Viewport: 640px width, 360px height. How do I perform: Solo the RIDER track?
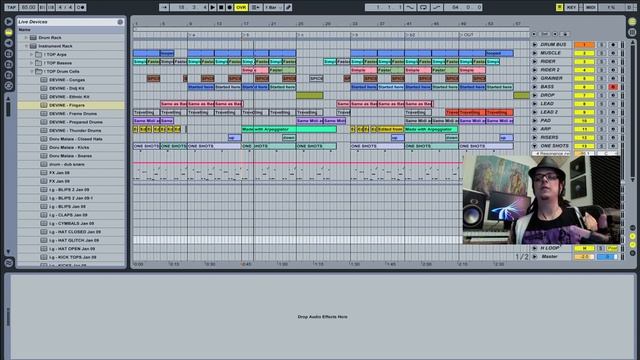[x=601, y=62]
